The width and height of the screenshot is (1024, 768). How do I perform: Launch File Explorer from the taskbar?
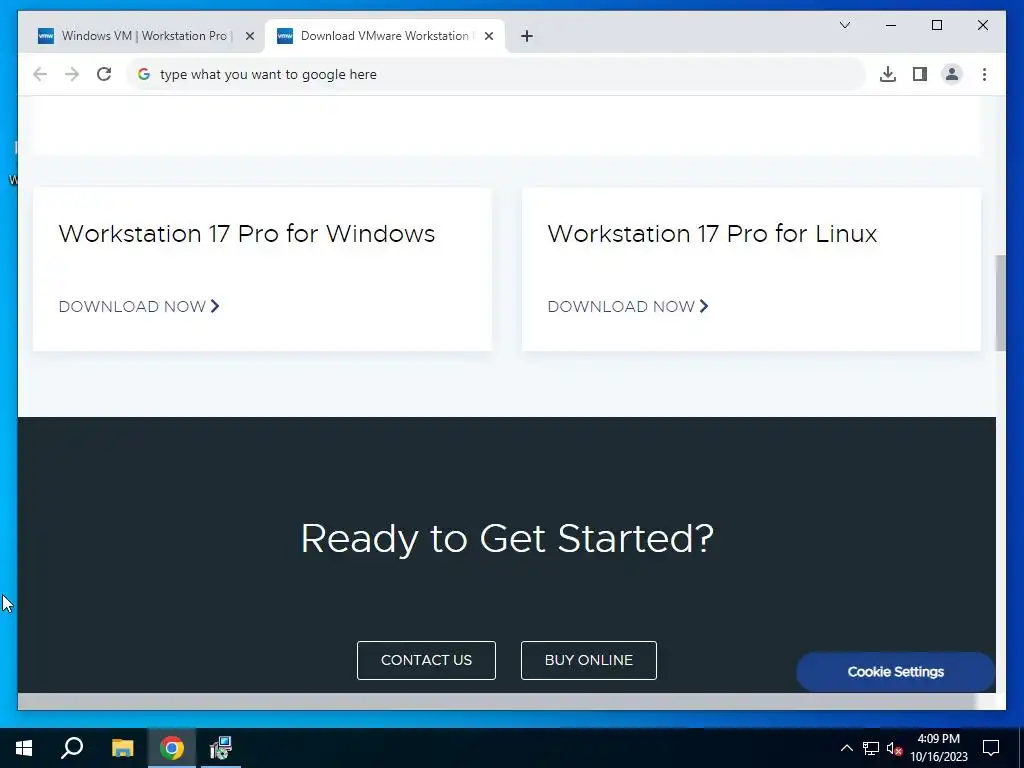coord(122,748)
